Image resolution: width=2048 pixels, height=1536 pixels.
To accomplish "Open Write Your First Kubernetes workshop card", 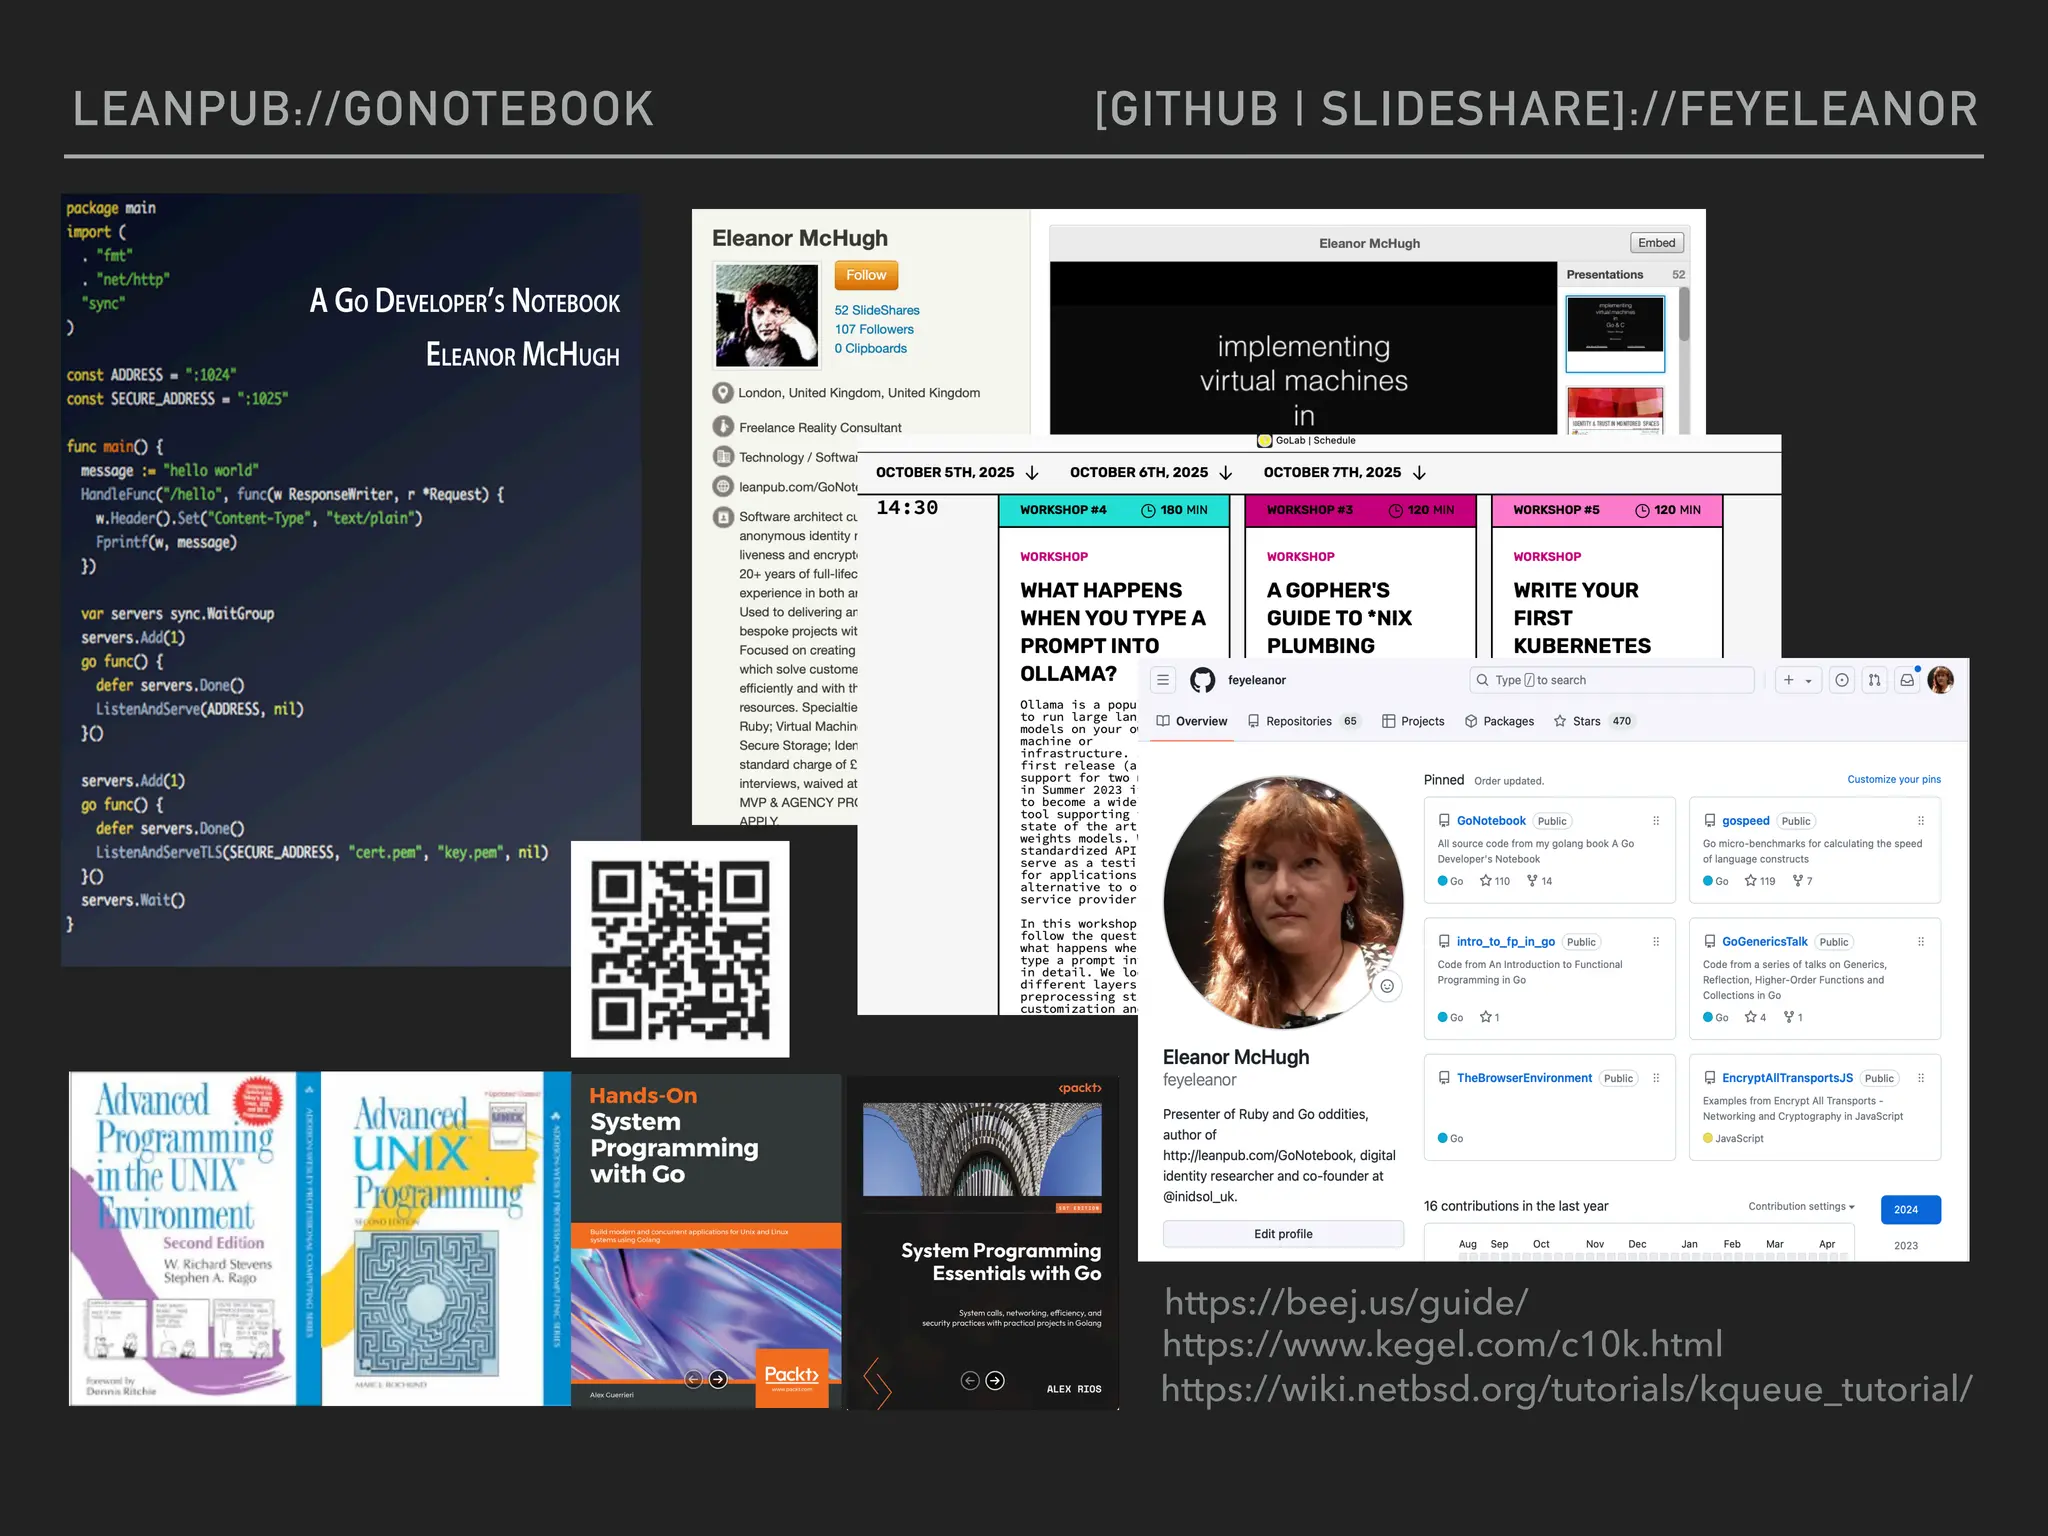I will (1607, 577).
